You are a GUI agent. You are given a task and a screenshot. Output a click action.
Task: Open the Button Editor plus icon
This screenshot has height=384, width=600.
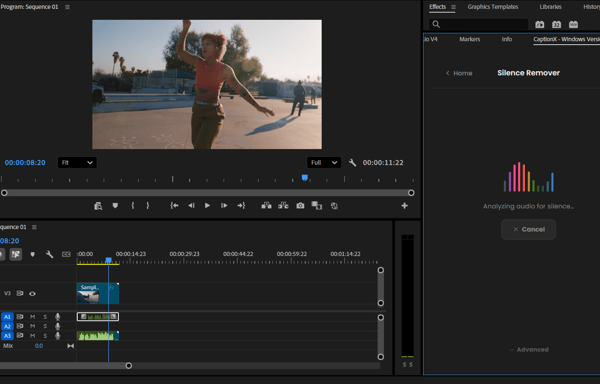(x=404, y=206)
